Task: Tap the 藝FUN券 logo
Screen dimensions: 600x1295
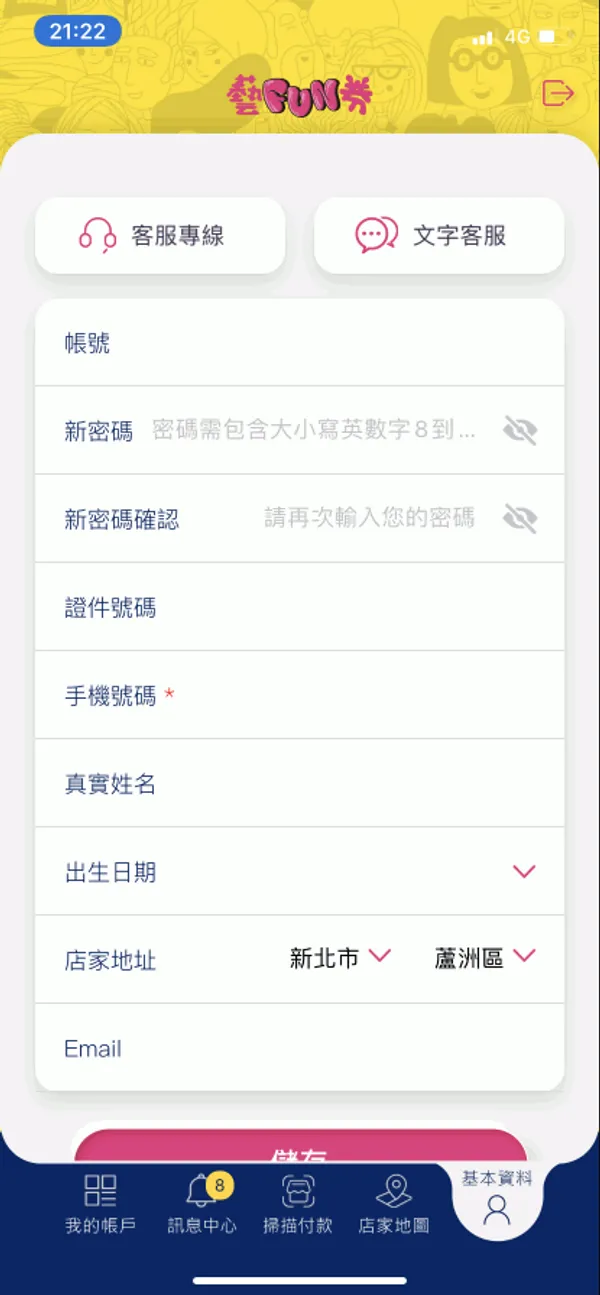Action: click(x=299, y=95)
